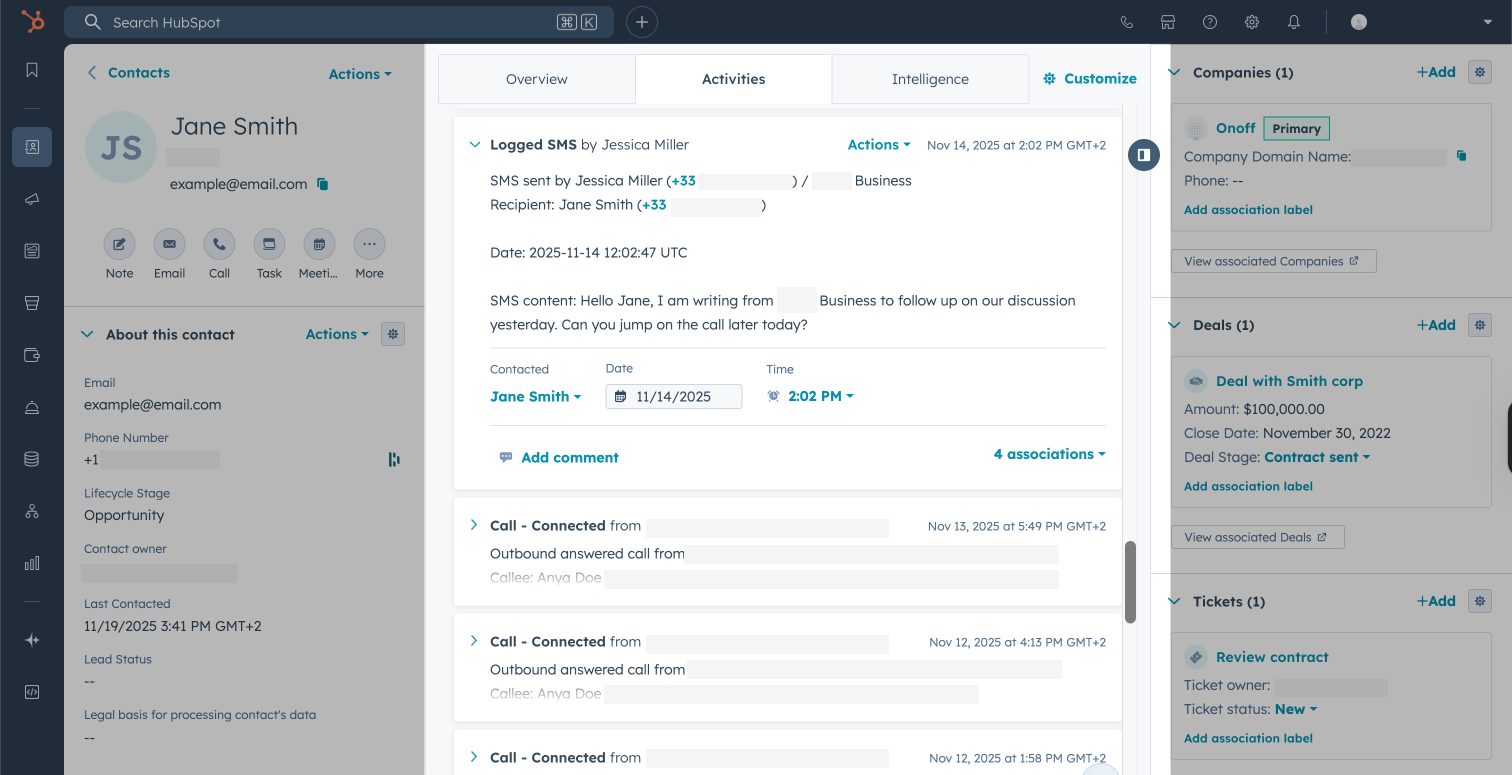Open the Service bell sidebar icon

point(32,407)
